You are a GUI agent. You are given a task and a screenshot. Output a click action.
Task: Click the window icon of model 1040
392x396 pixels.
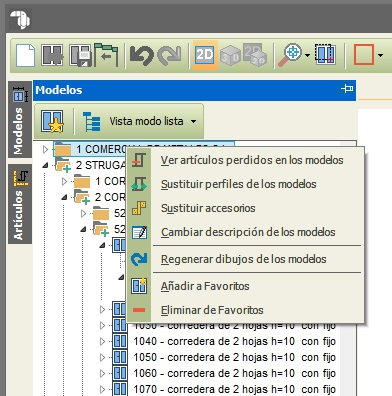click(x=119, y=341)
